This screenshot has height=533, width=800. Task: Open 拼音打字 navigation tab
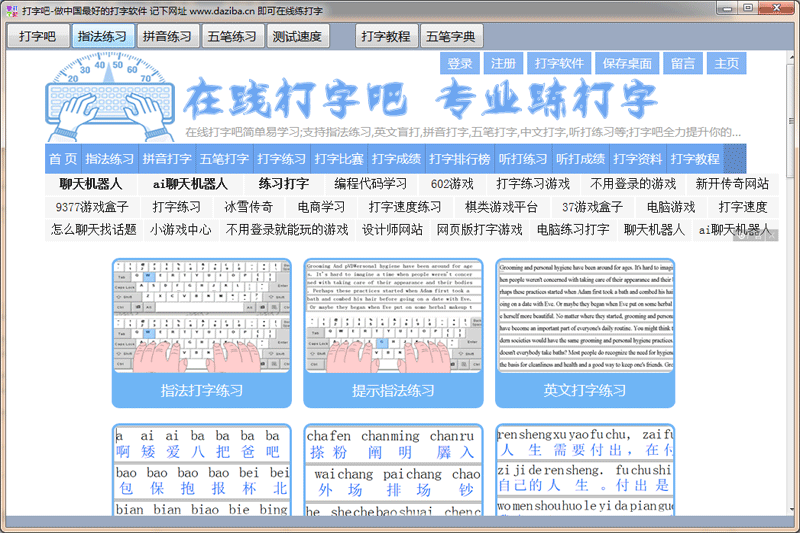(x=167, y=159)
